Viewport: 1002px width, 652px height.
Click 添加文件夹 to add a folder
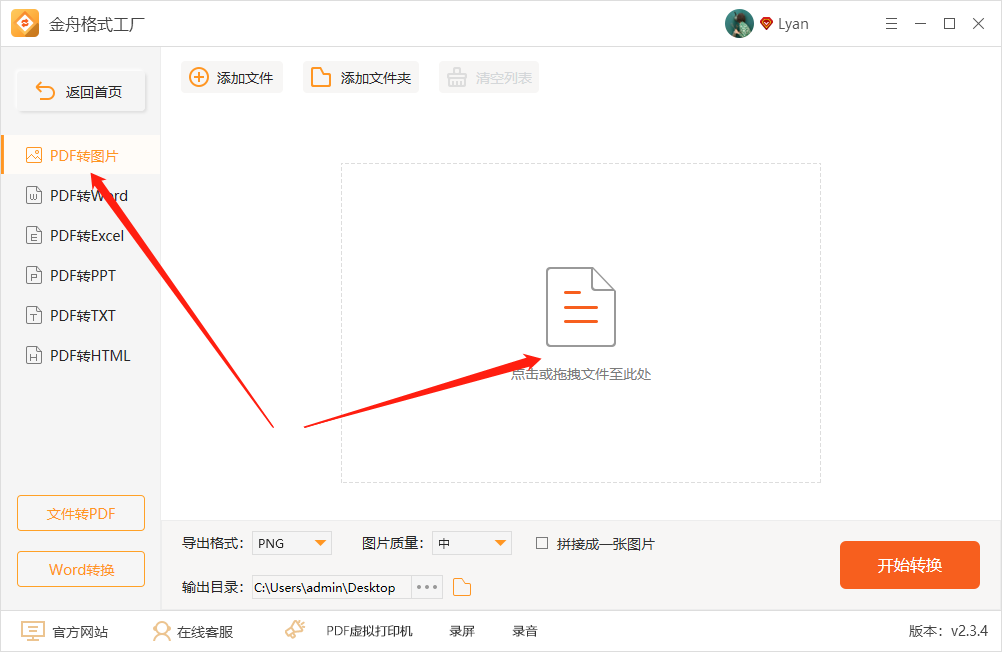click(x=361, y=77)
